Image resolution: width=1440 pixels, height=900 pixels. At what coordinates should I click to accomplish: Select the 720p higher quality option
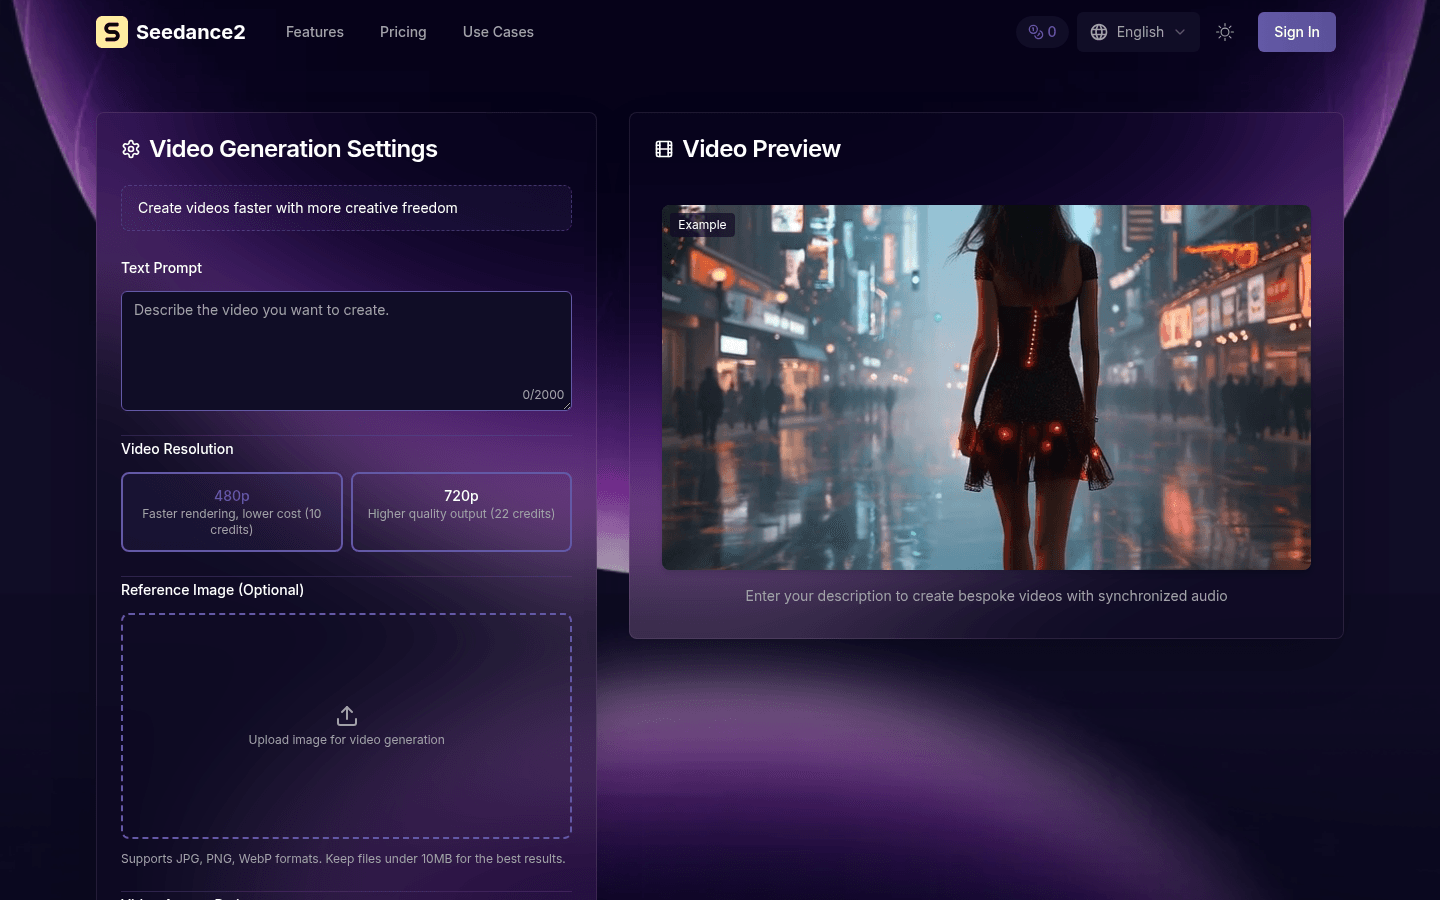(x=461, y=511)
